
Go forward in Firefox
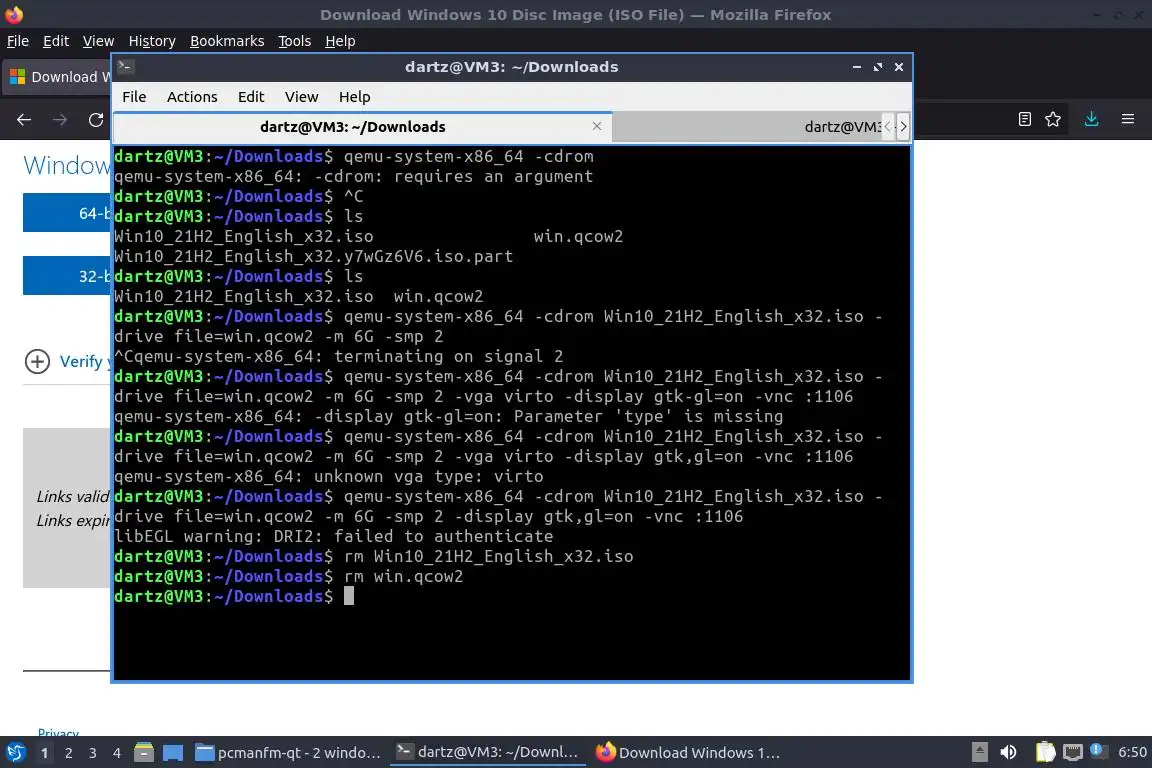tap(60, 119)
